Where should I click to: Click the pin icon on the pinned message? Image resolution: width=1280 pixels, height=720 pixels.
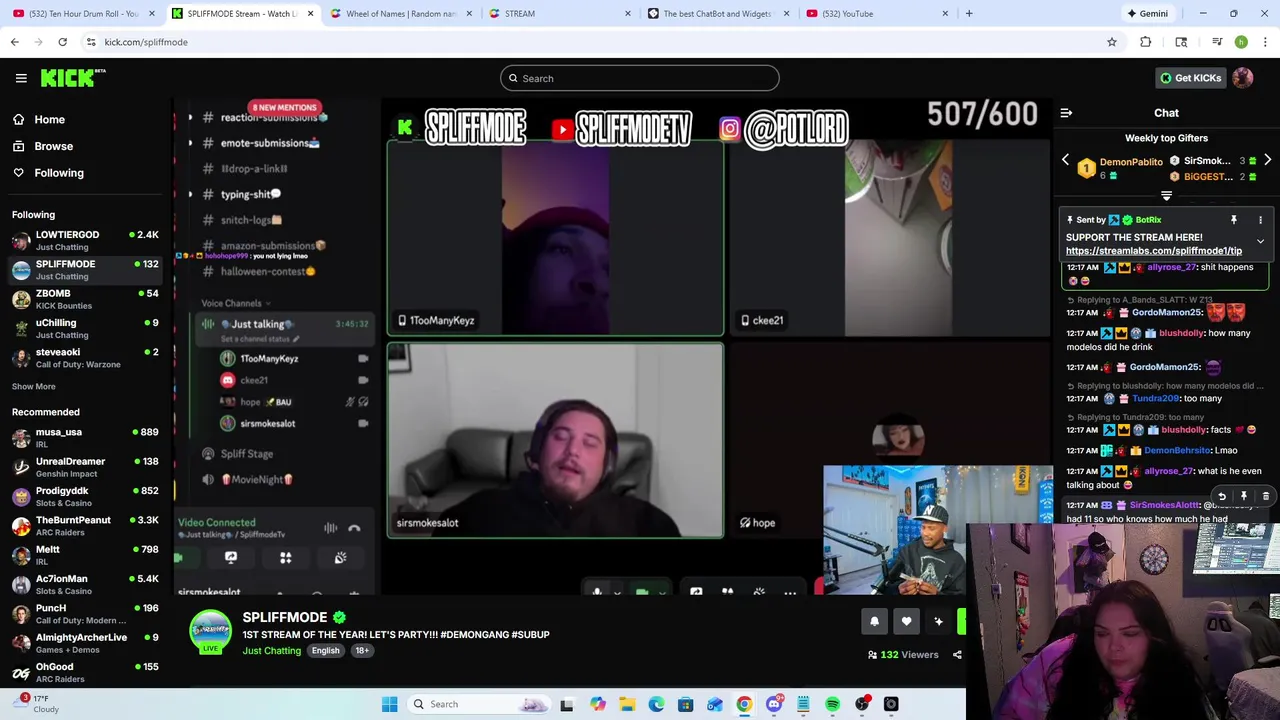[x=1233, y=220]
